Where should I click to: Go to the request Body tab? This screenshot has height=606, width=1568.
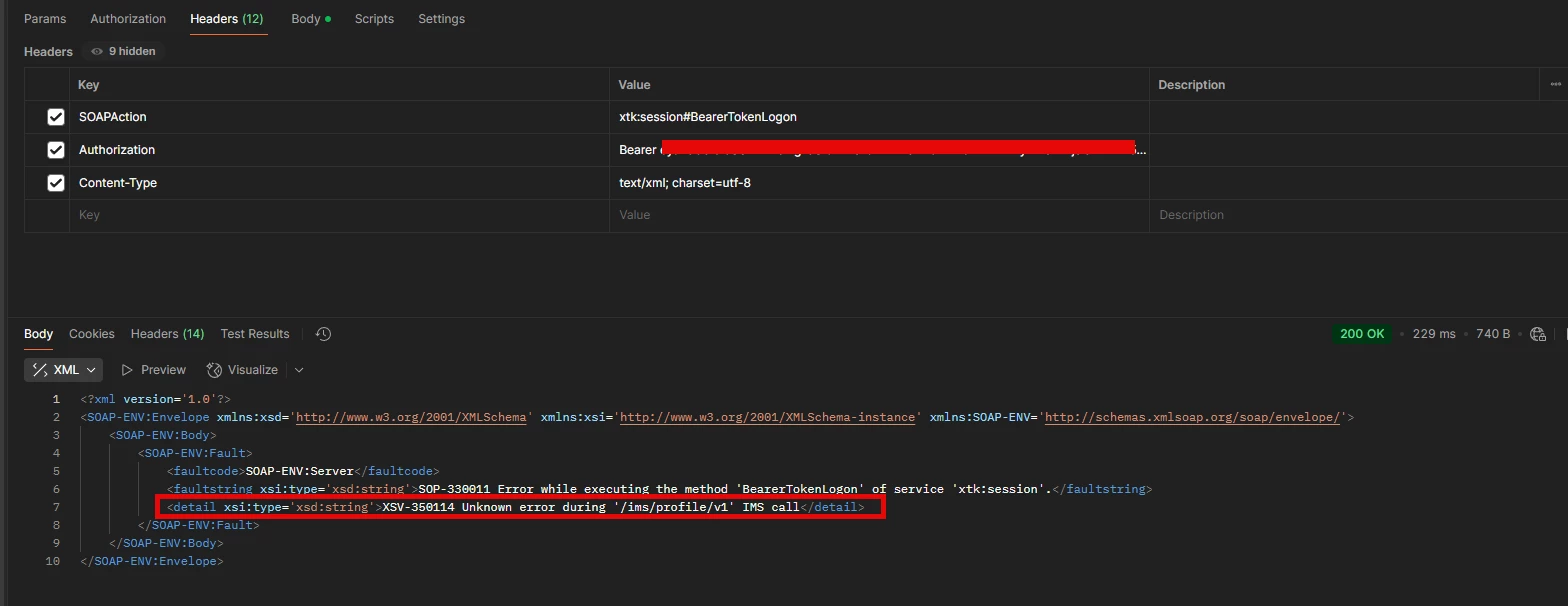tap(310, 19)
